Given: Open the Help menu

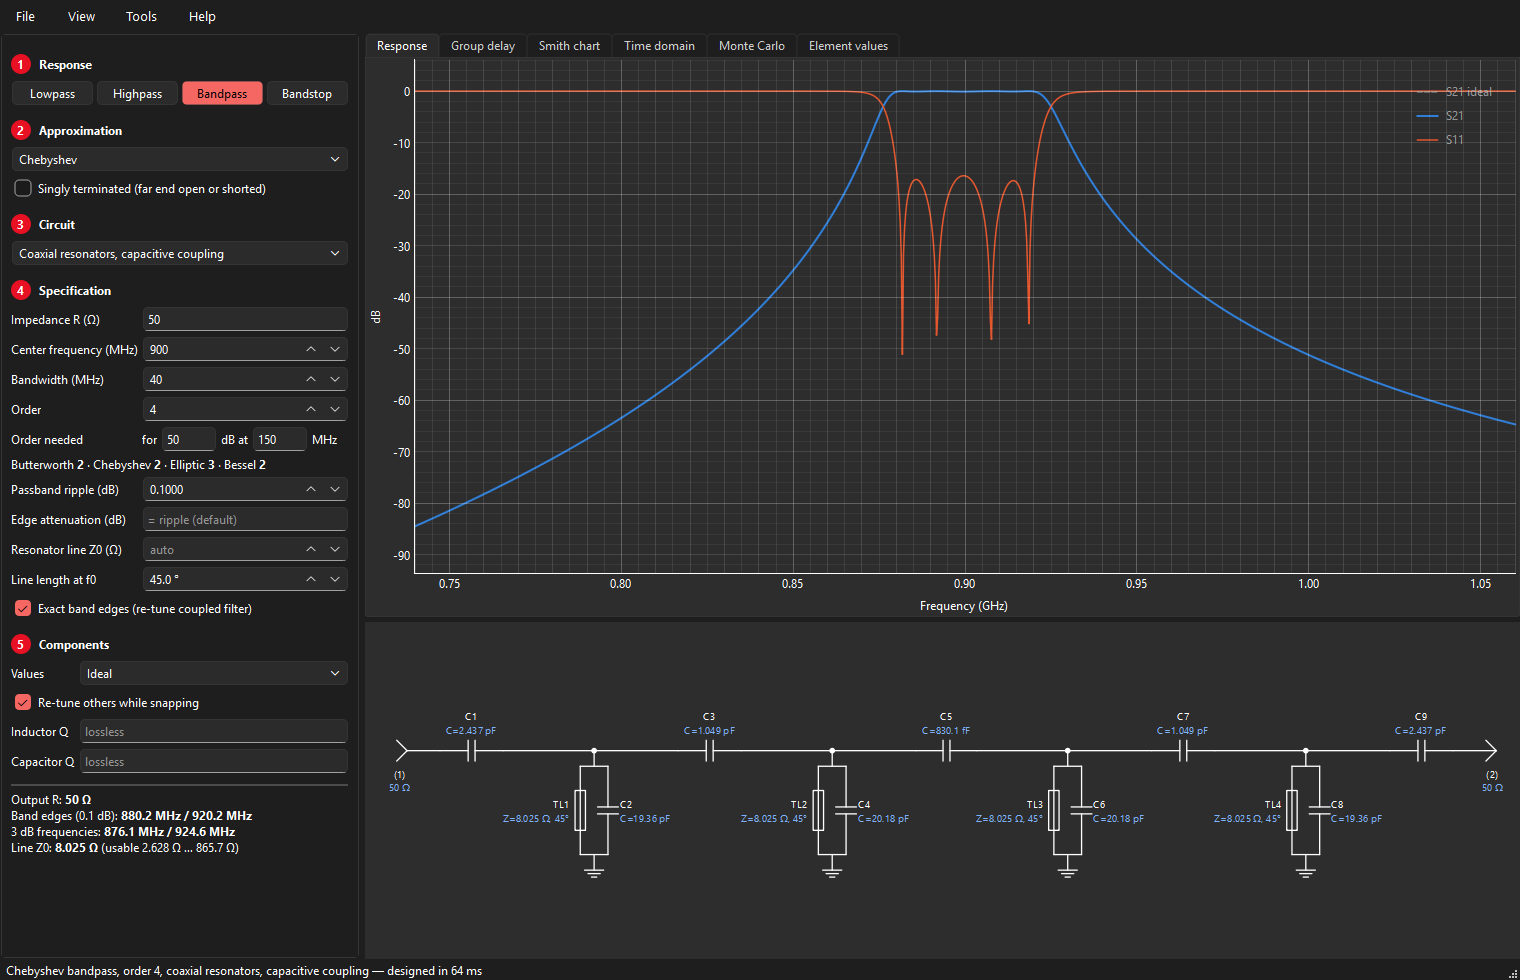Looking at the screenshot, I should click(x=202, y=16).
